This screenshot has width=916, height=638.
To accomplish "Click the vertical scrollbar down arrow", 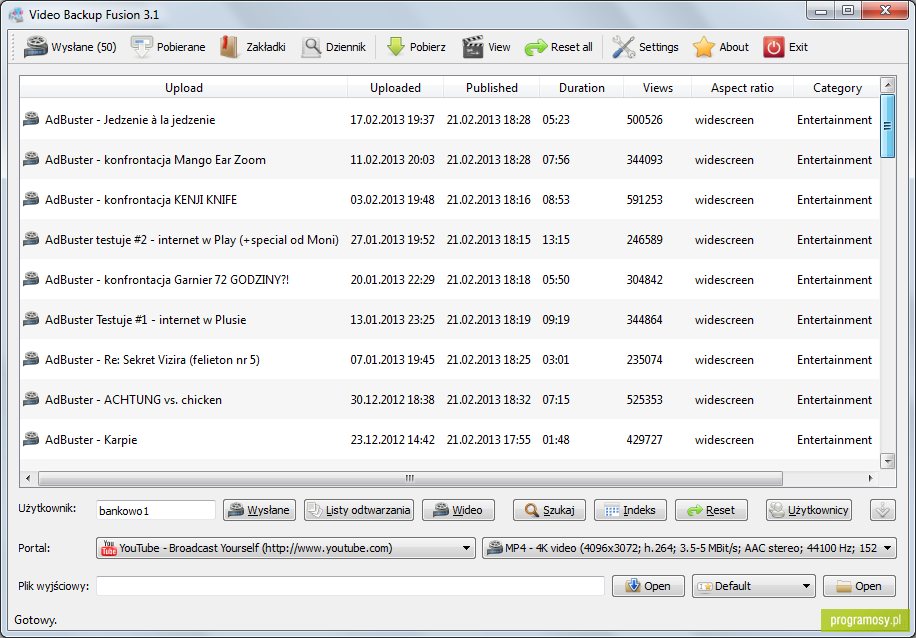I will pyautogui.click(x=887, y=461).
